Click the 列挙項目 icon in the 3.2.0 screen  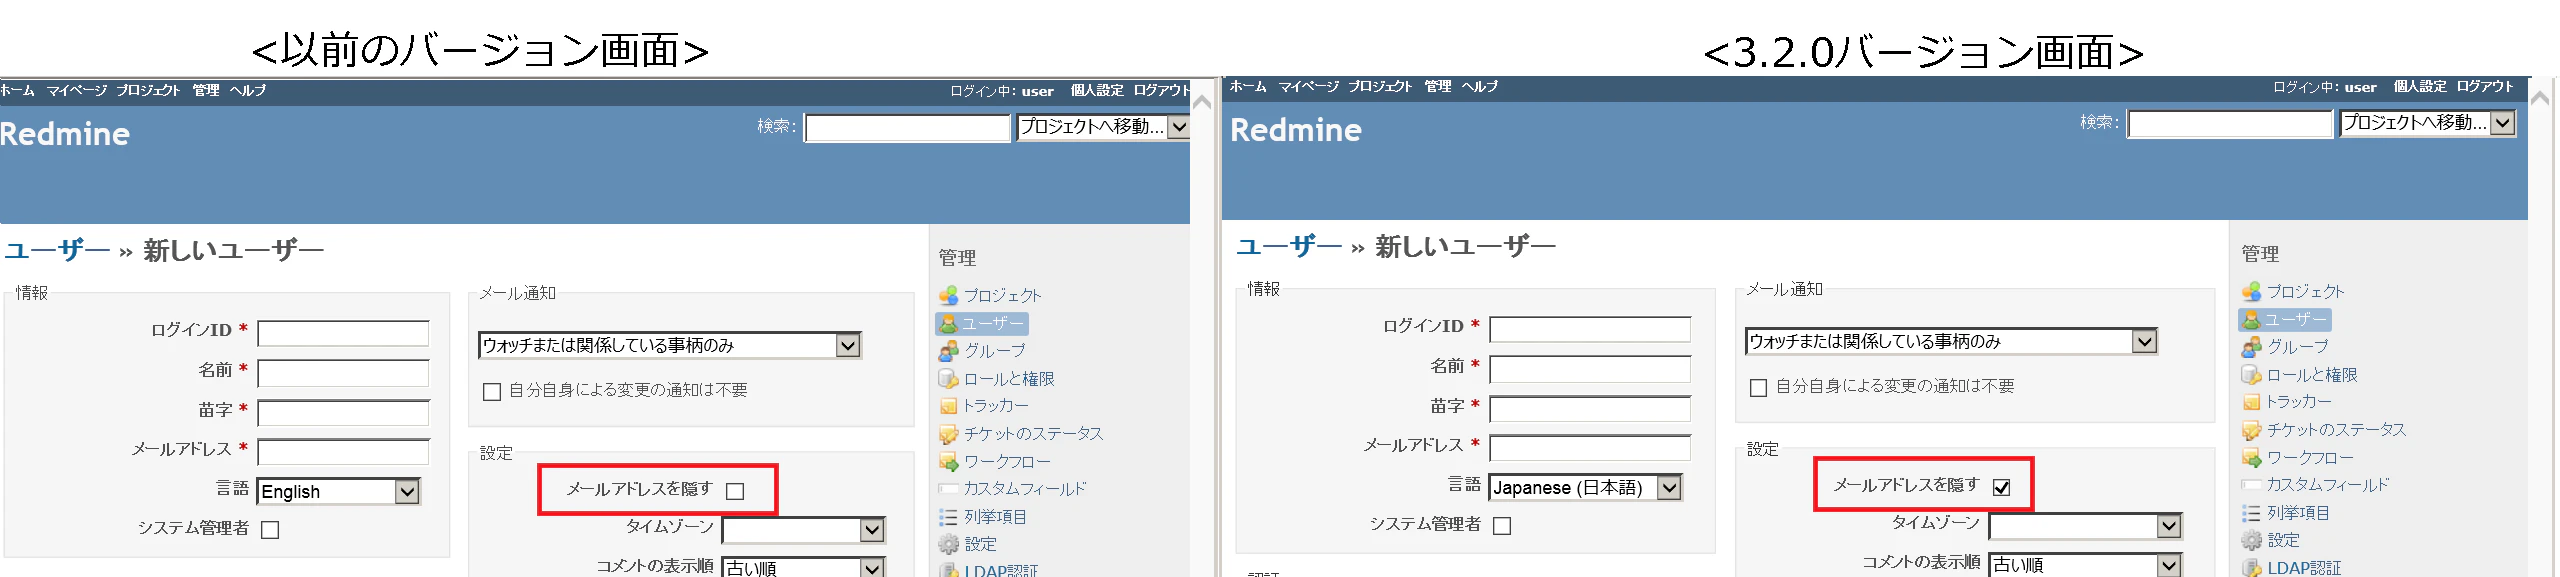[x=2251, y=513]
